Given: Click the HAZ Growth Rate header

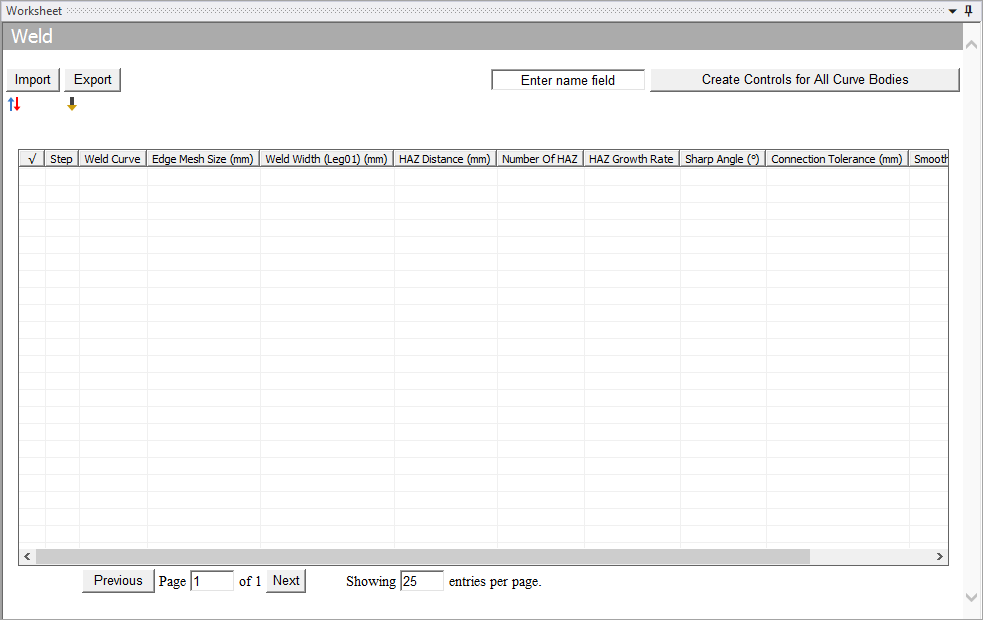Looking at the screenshot, I should (x=631, y=159).
